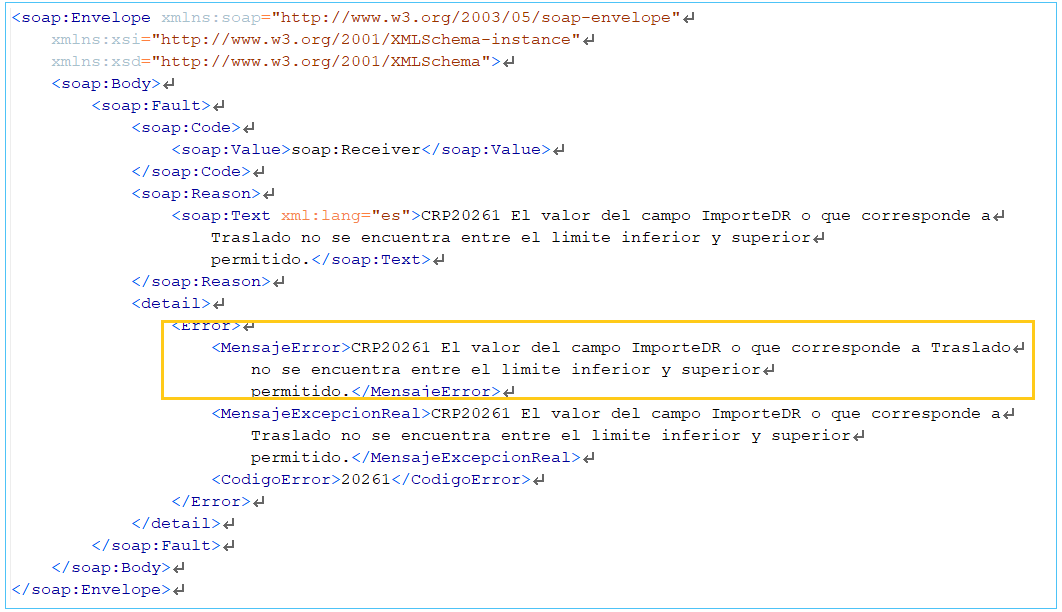Click the opening soap:Reason tag
The width and height of the screenshot is (1062, 612).
coord(196,194)
